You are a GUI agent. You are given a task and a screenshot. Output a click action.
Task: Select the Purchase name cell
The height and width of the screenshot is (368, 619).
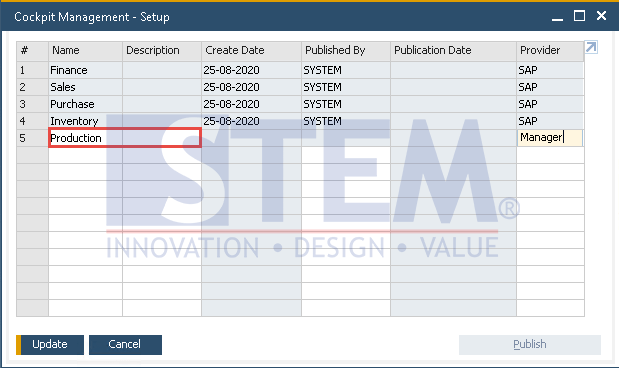[85, 104]
